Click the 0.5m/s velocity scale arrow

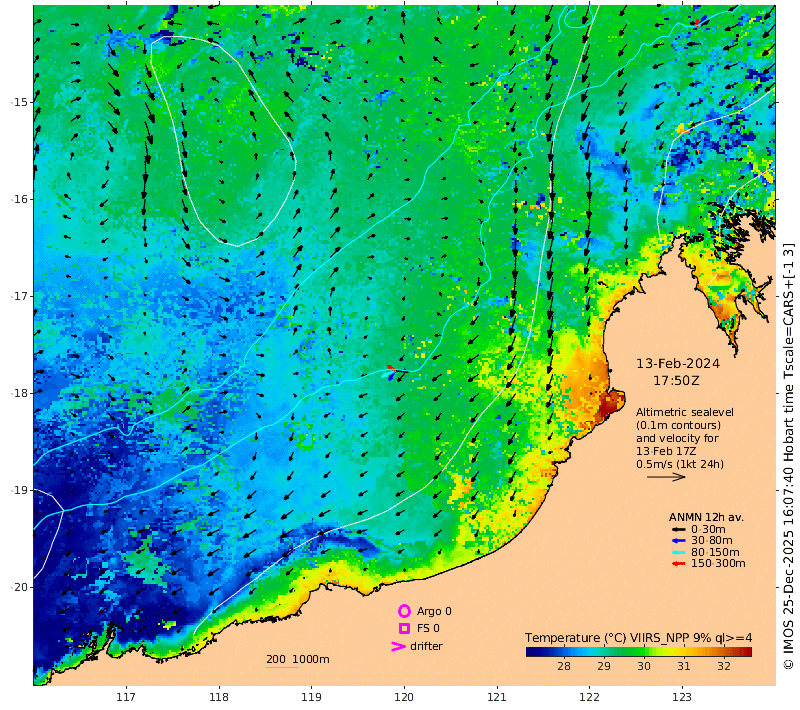pos(666,477)
